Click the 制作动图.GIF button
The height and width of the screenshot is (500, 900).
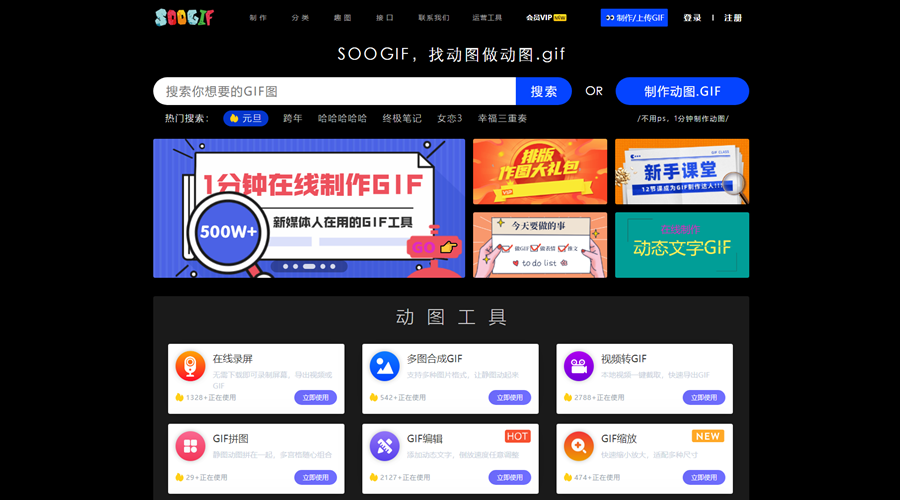(682, 91)
